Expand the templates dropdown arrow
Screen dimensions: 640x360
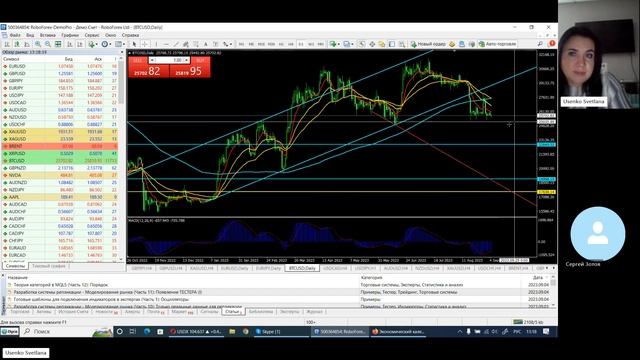coord(124,44)
